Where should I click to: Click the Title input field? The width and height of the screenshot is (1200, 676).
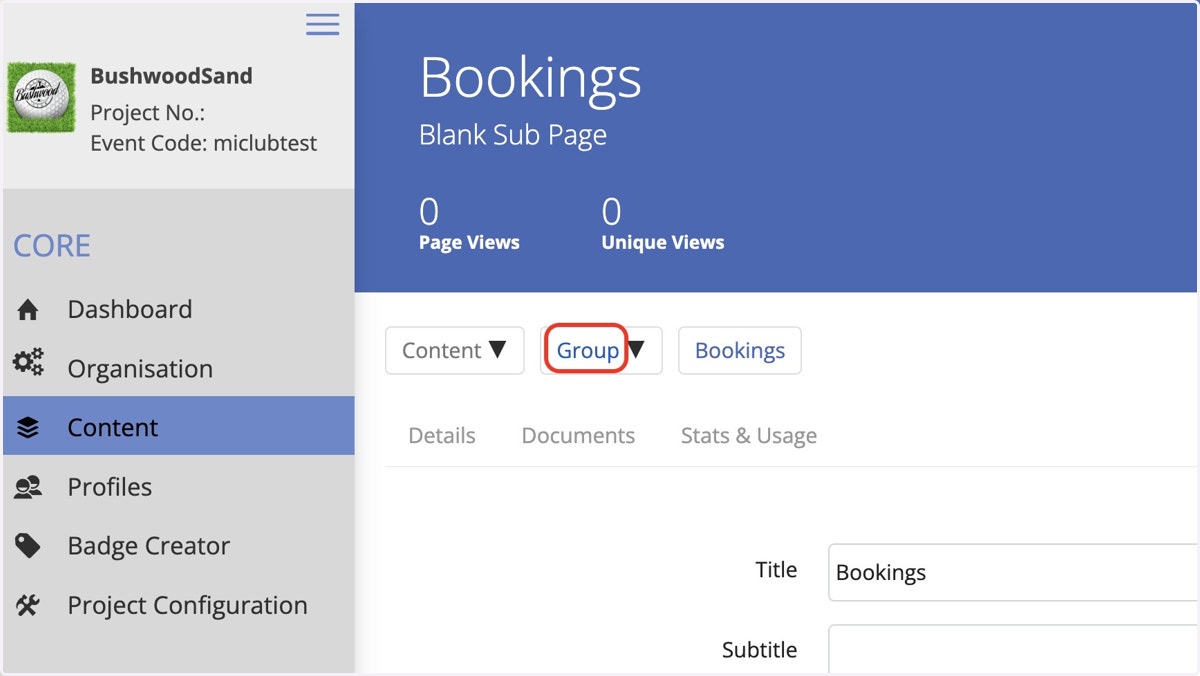[1013, 572]
